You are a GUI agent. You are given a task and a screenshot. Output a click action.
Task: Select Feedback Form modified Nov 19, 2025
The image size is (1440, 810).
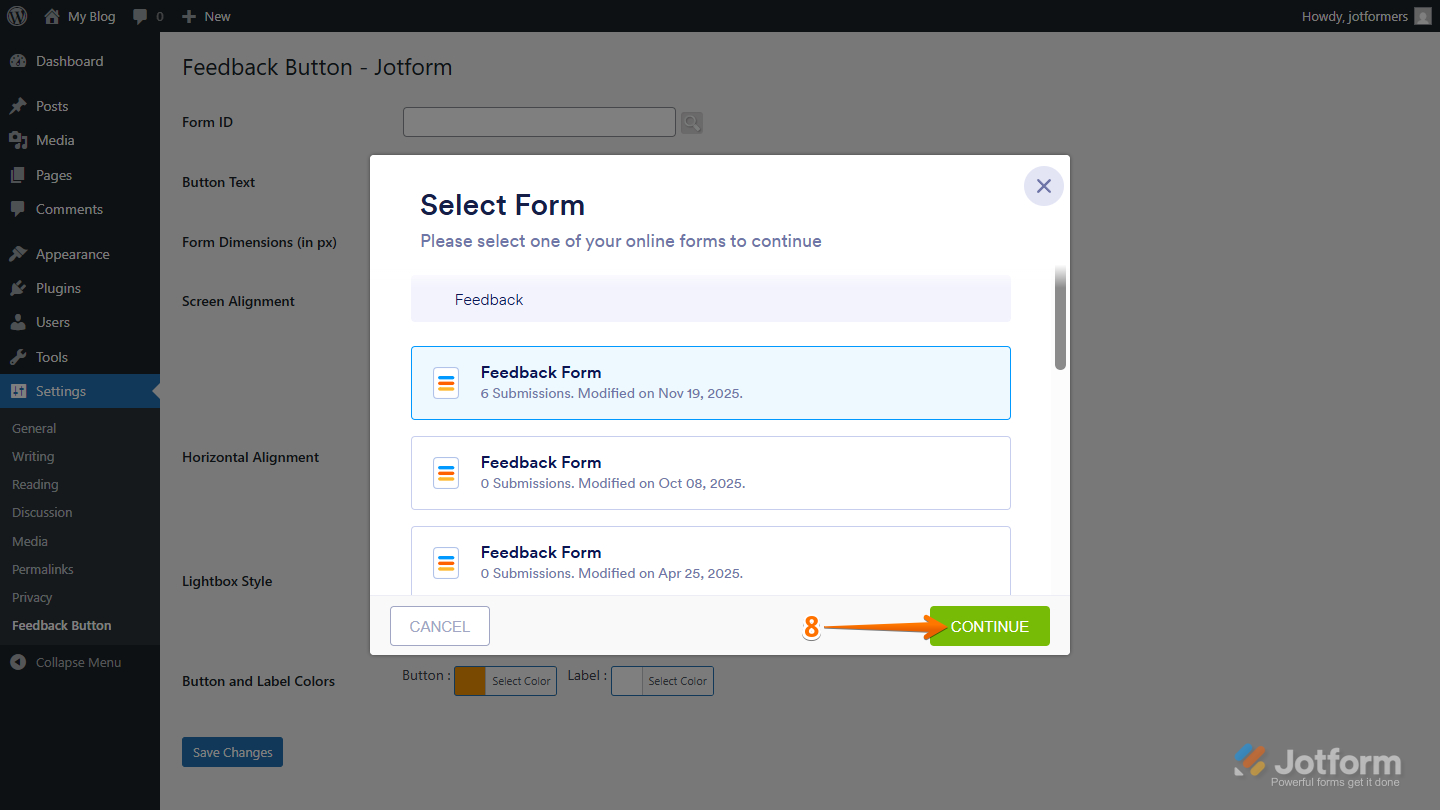[710, 383]
